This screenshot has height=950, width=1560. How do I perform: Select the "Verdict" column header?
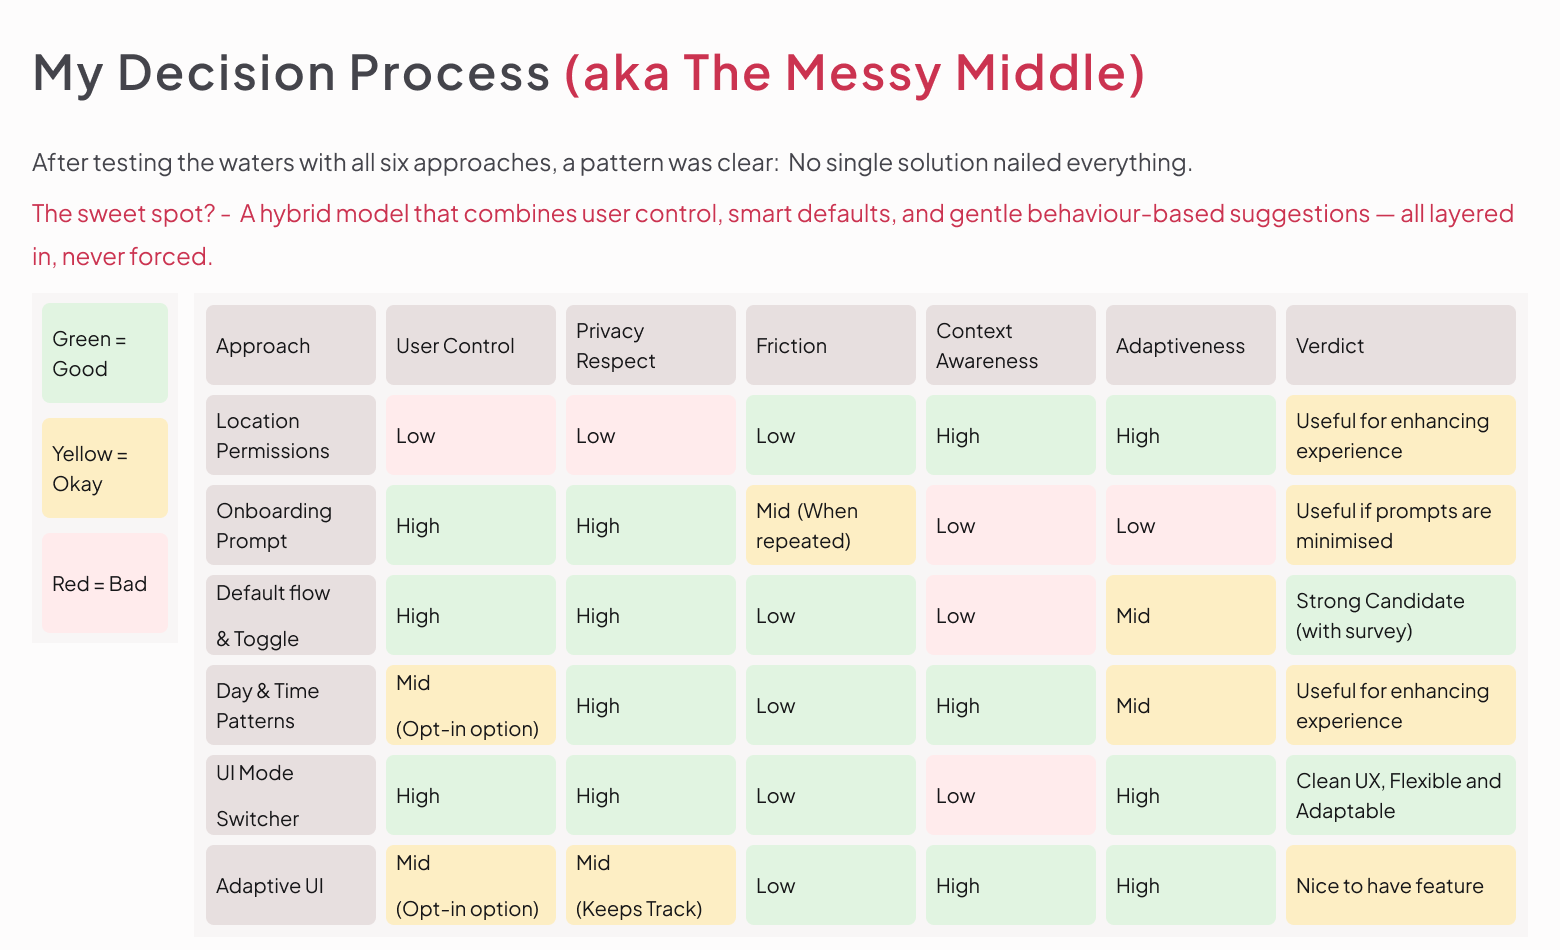[1400, 345]
